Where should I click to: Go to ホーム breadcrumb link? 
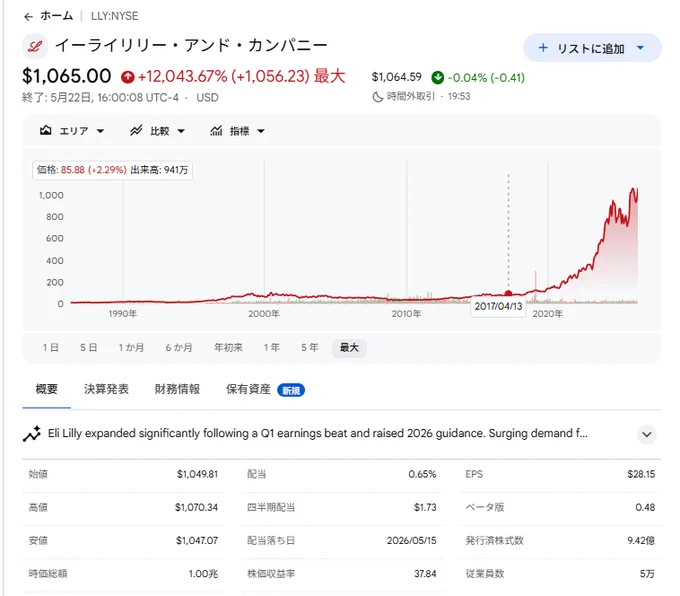coord(57,16)
